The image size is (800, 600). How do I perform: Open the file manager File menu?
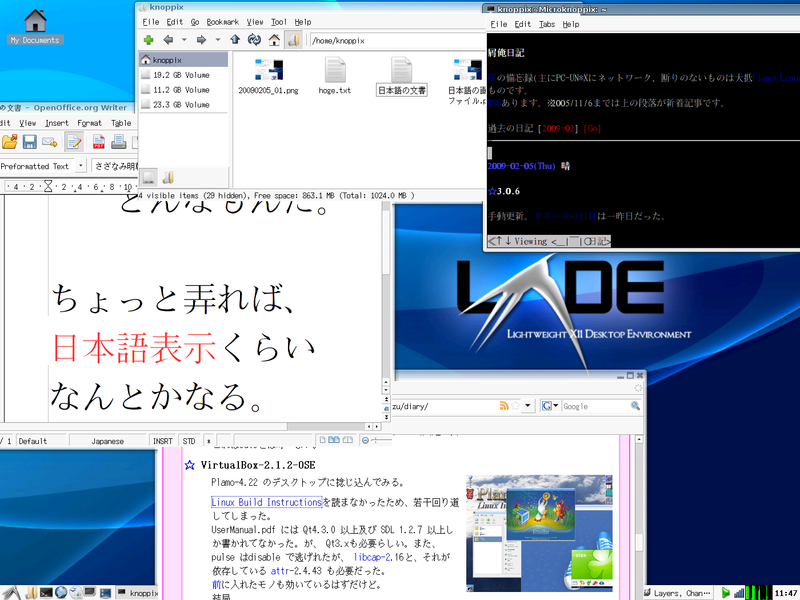click(x=151, y=22)
